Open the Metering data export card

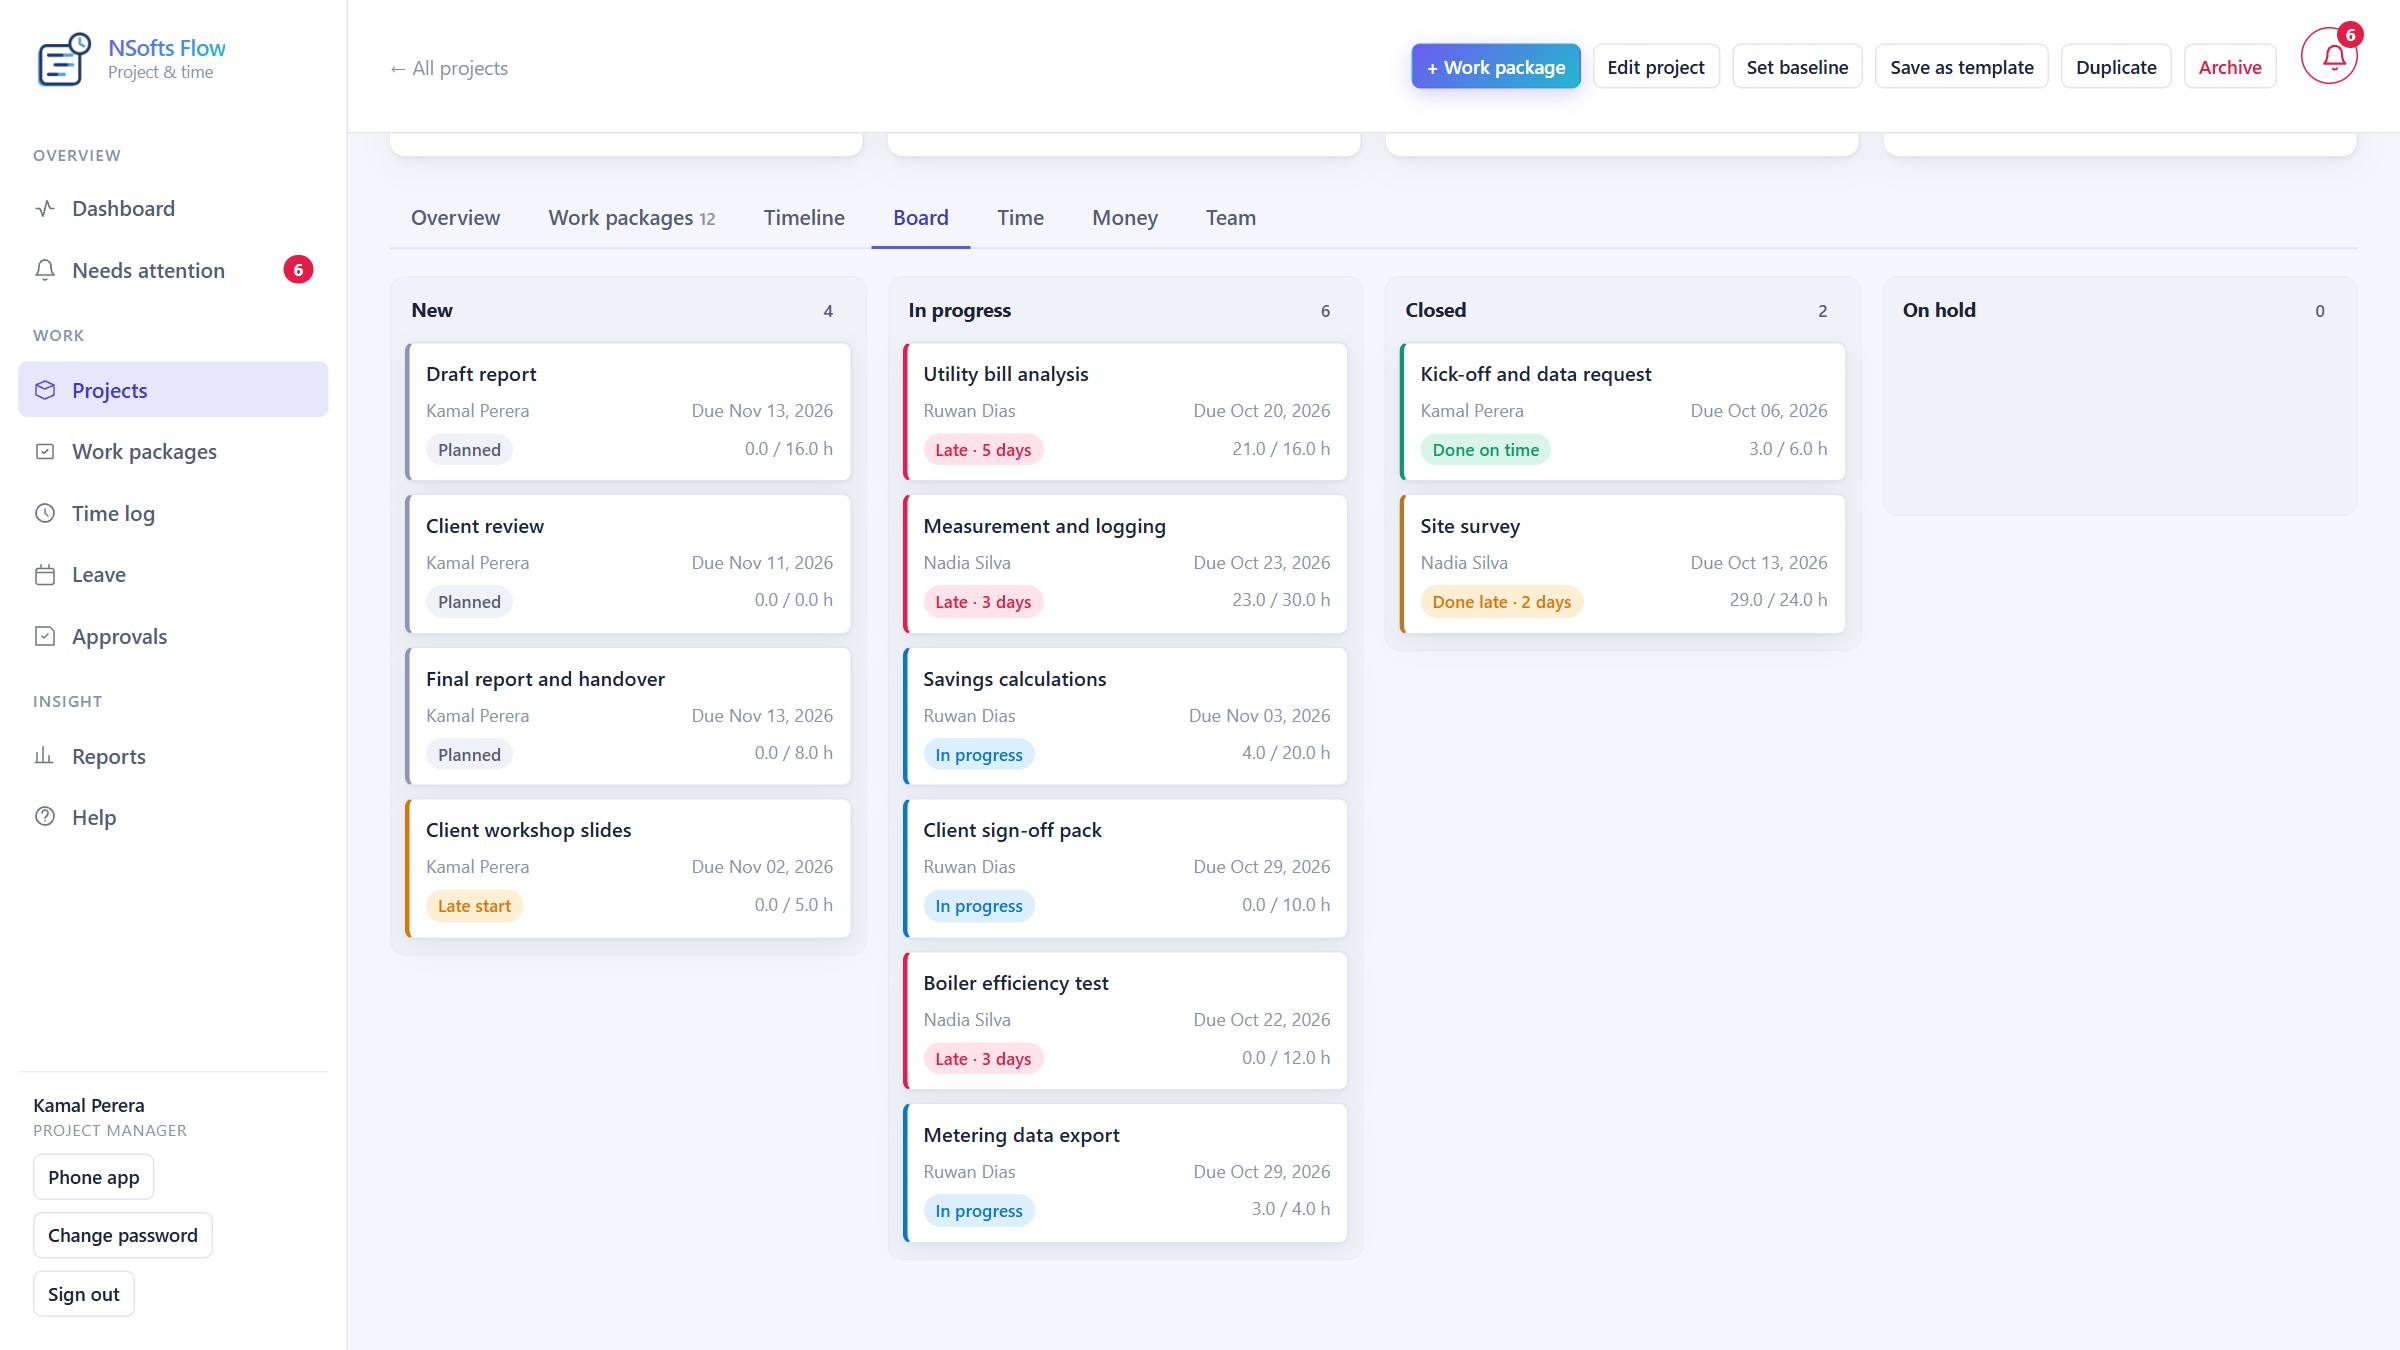pos(1125,1173)
